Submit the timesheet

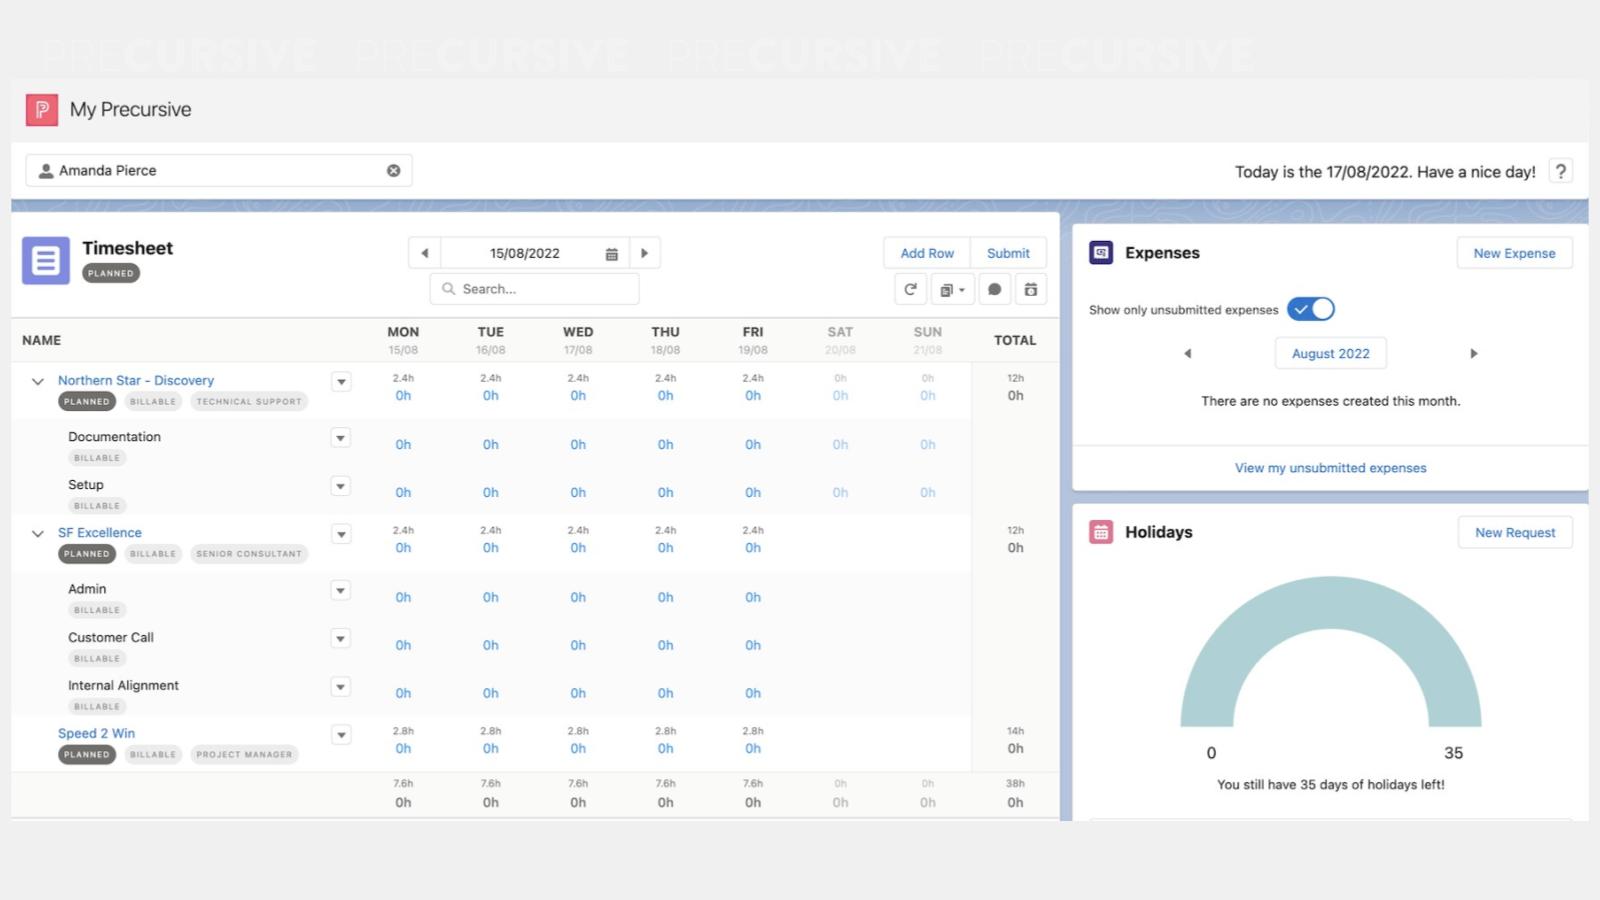pos(1008,254)
